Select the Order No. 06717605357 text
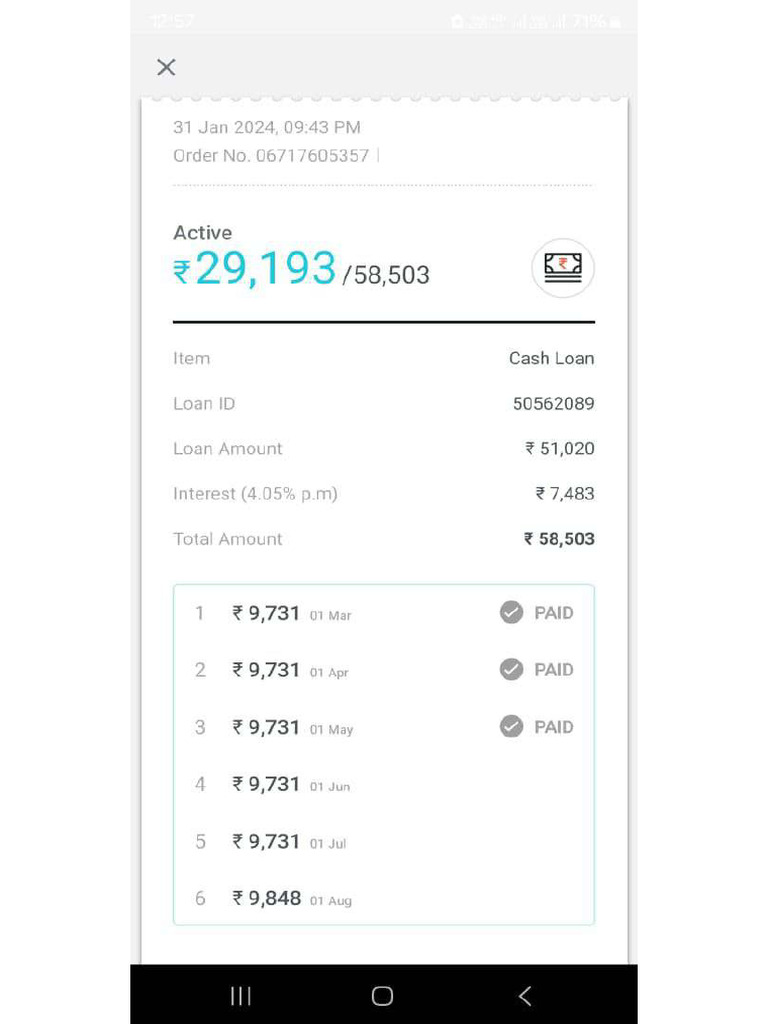 pos(271,156)
